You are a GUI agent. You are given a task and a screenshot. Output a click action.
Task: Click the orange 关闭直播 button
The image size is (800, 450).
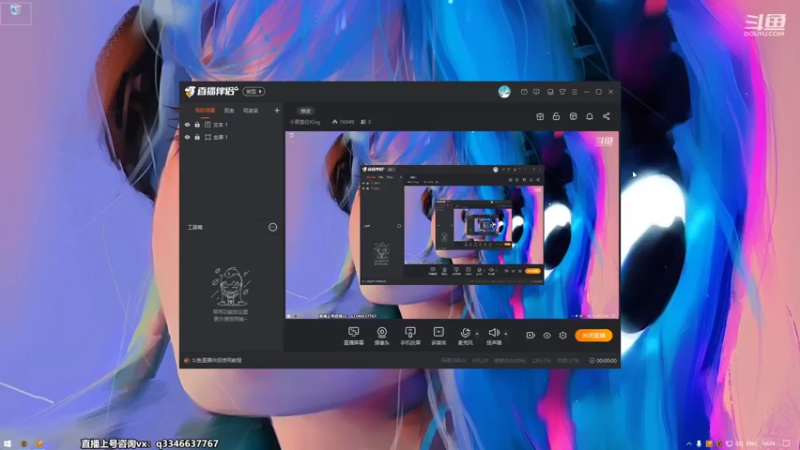(x=593, y=335)
